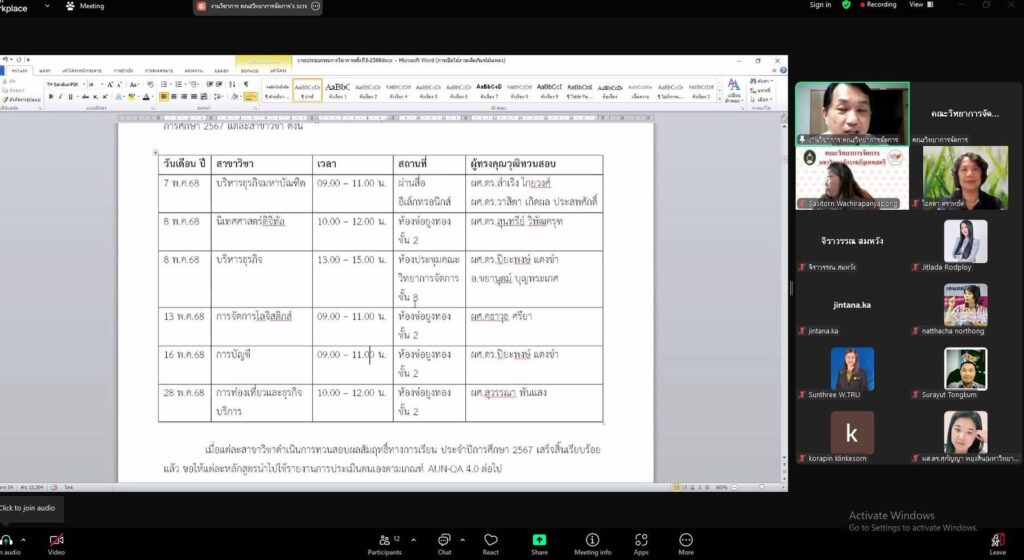Viewport: 1024px width, 560px height.
Task: Click the green encryption shield icon
Action: (x=846, y=5)
